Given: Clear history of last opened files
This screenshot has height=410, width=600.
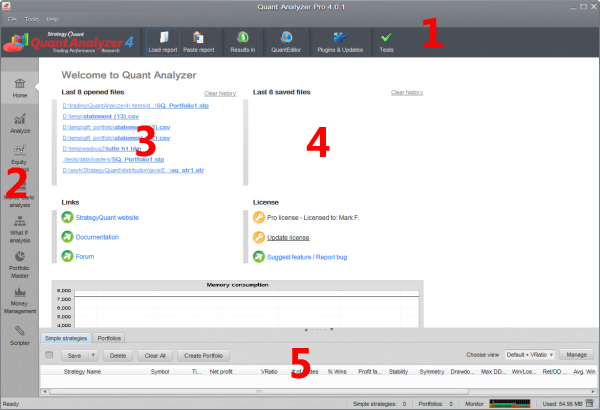Looking at the screenshot, I should point(220,93).
